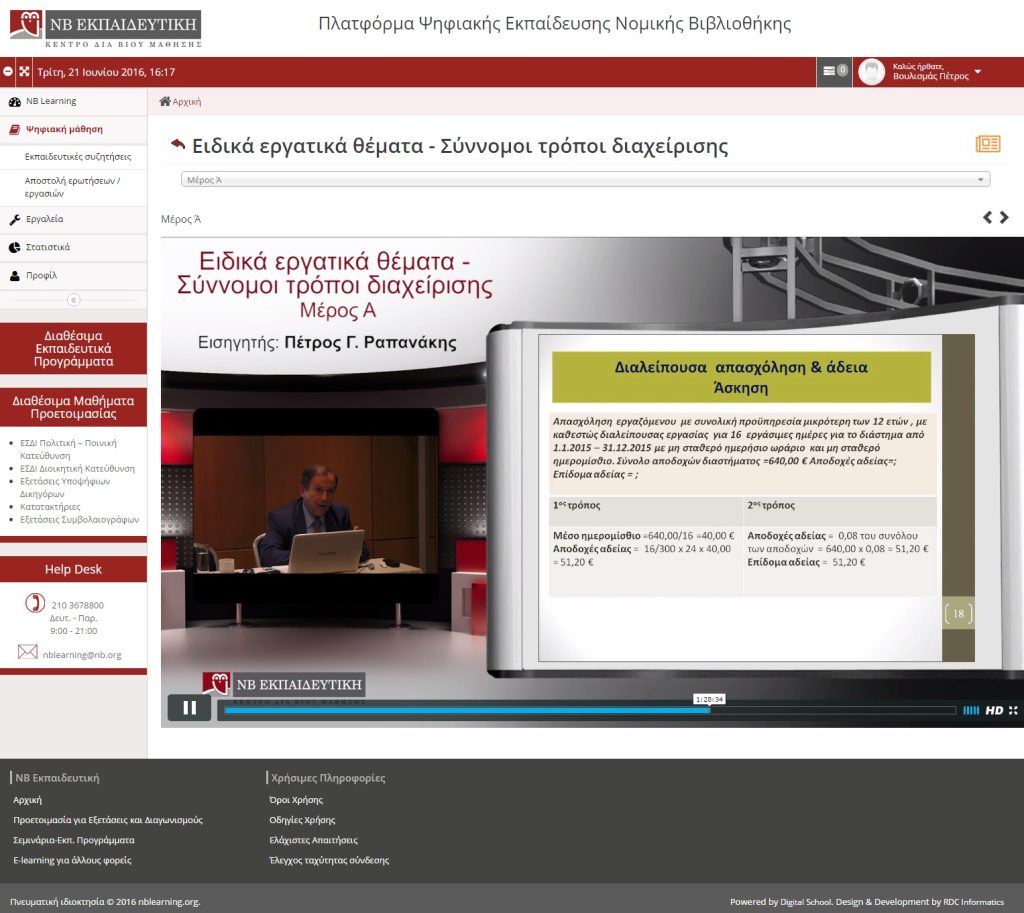Open E-learning για άλλους φορείς footer link

click(x=72, y=860)
